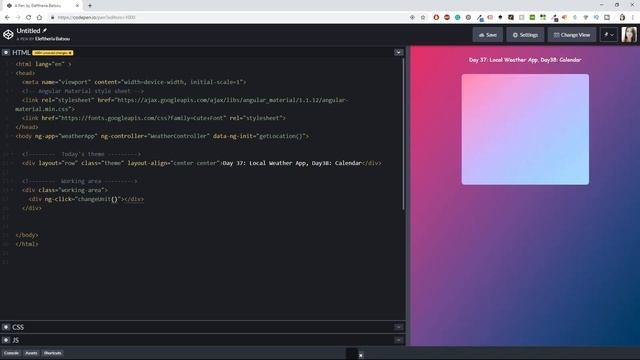
Task: Open the Assets panel
Action: (31, 353)
